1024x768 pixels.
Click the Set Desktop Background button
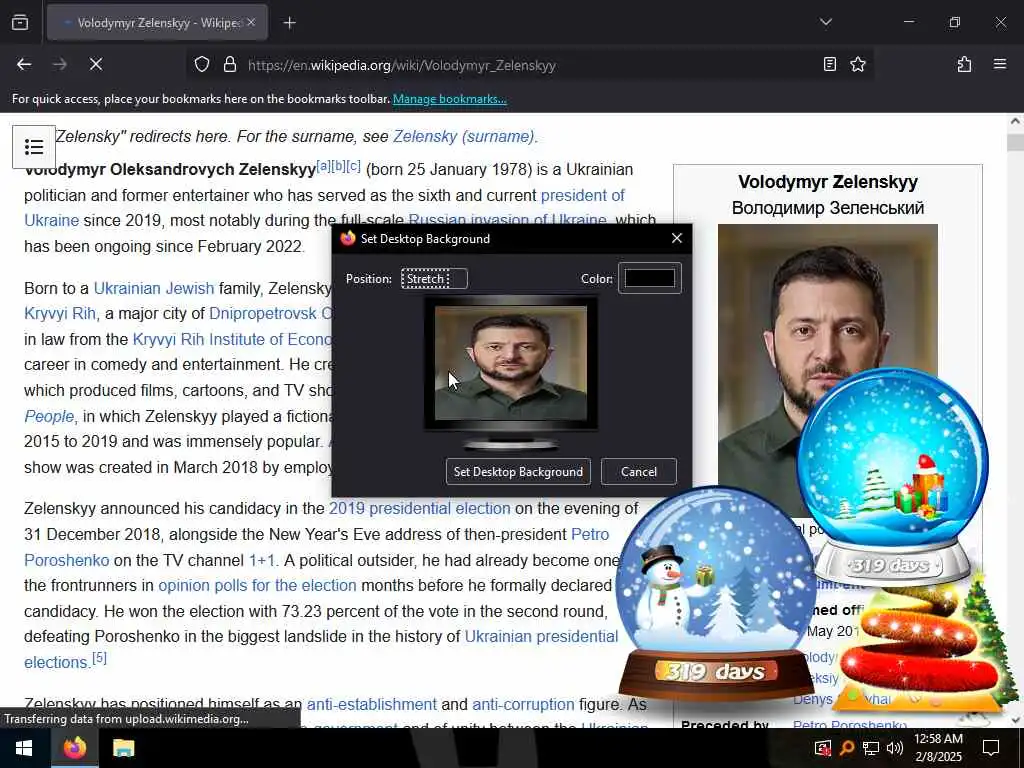click(518, 472)
